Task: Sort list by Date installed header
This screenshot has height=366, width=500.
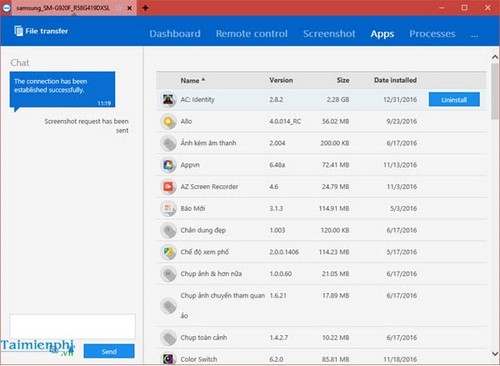Action: (x=395, y=80)
